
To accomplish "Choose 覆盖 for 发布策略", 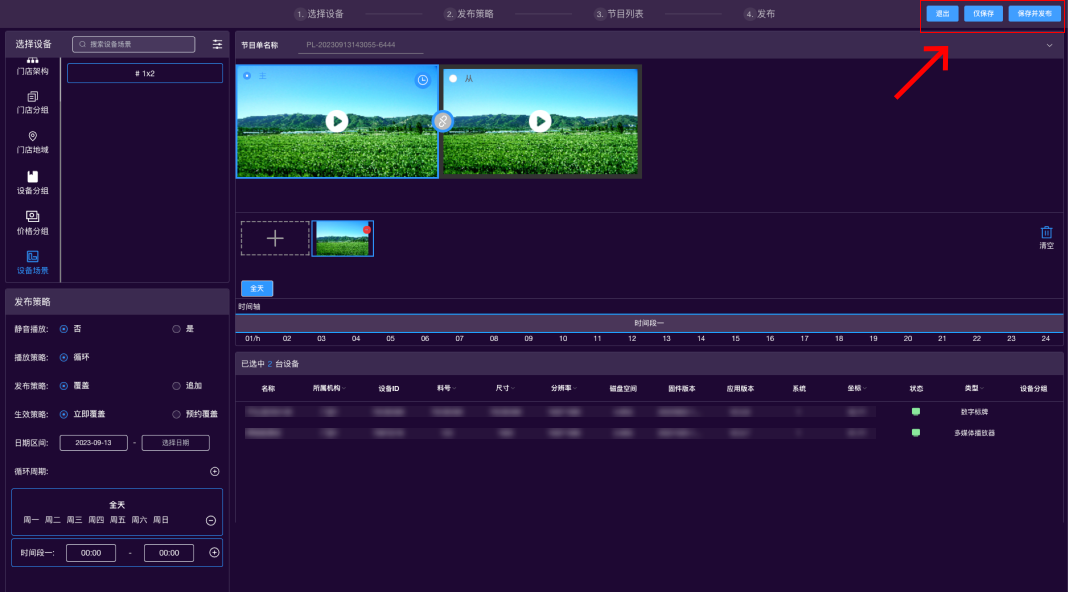I will (64, 386).
